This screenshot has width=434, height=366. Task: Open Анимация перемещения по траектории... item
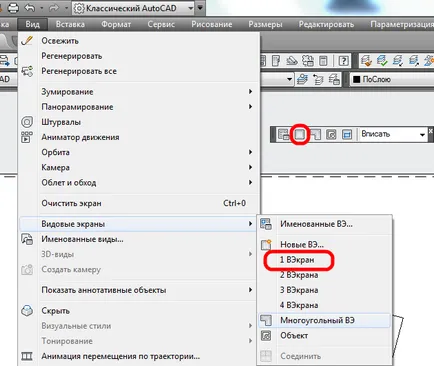(x=138, y=356)
